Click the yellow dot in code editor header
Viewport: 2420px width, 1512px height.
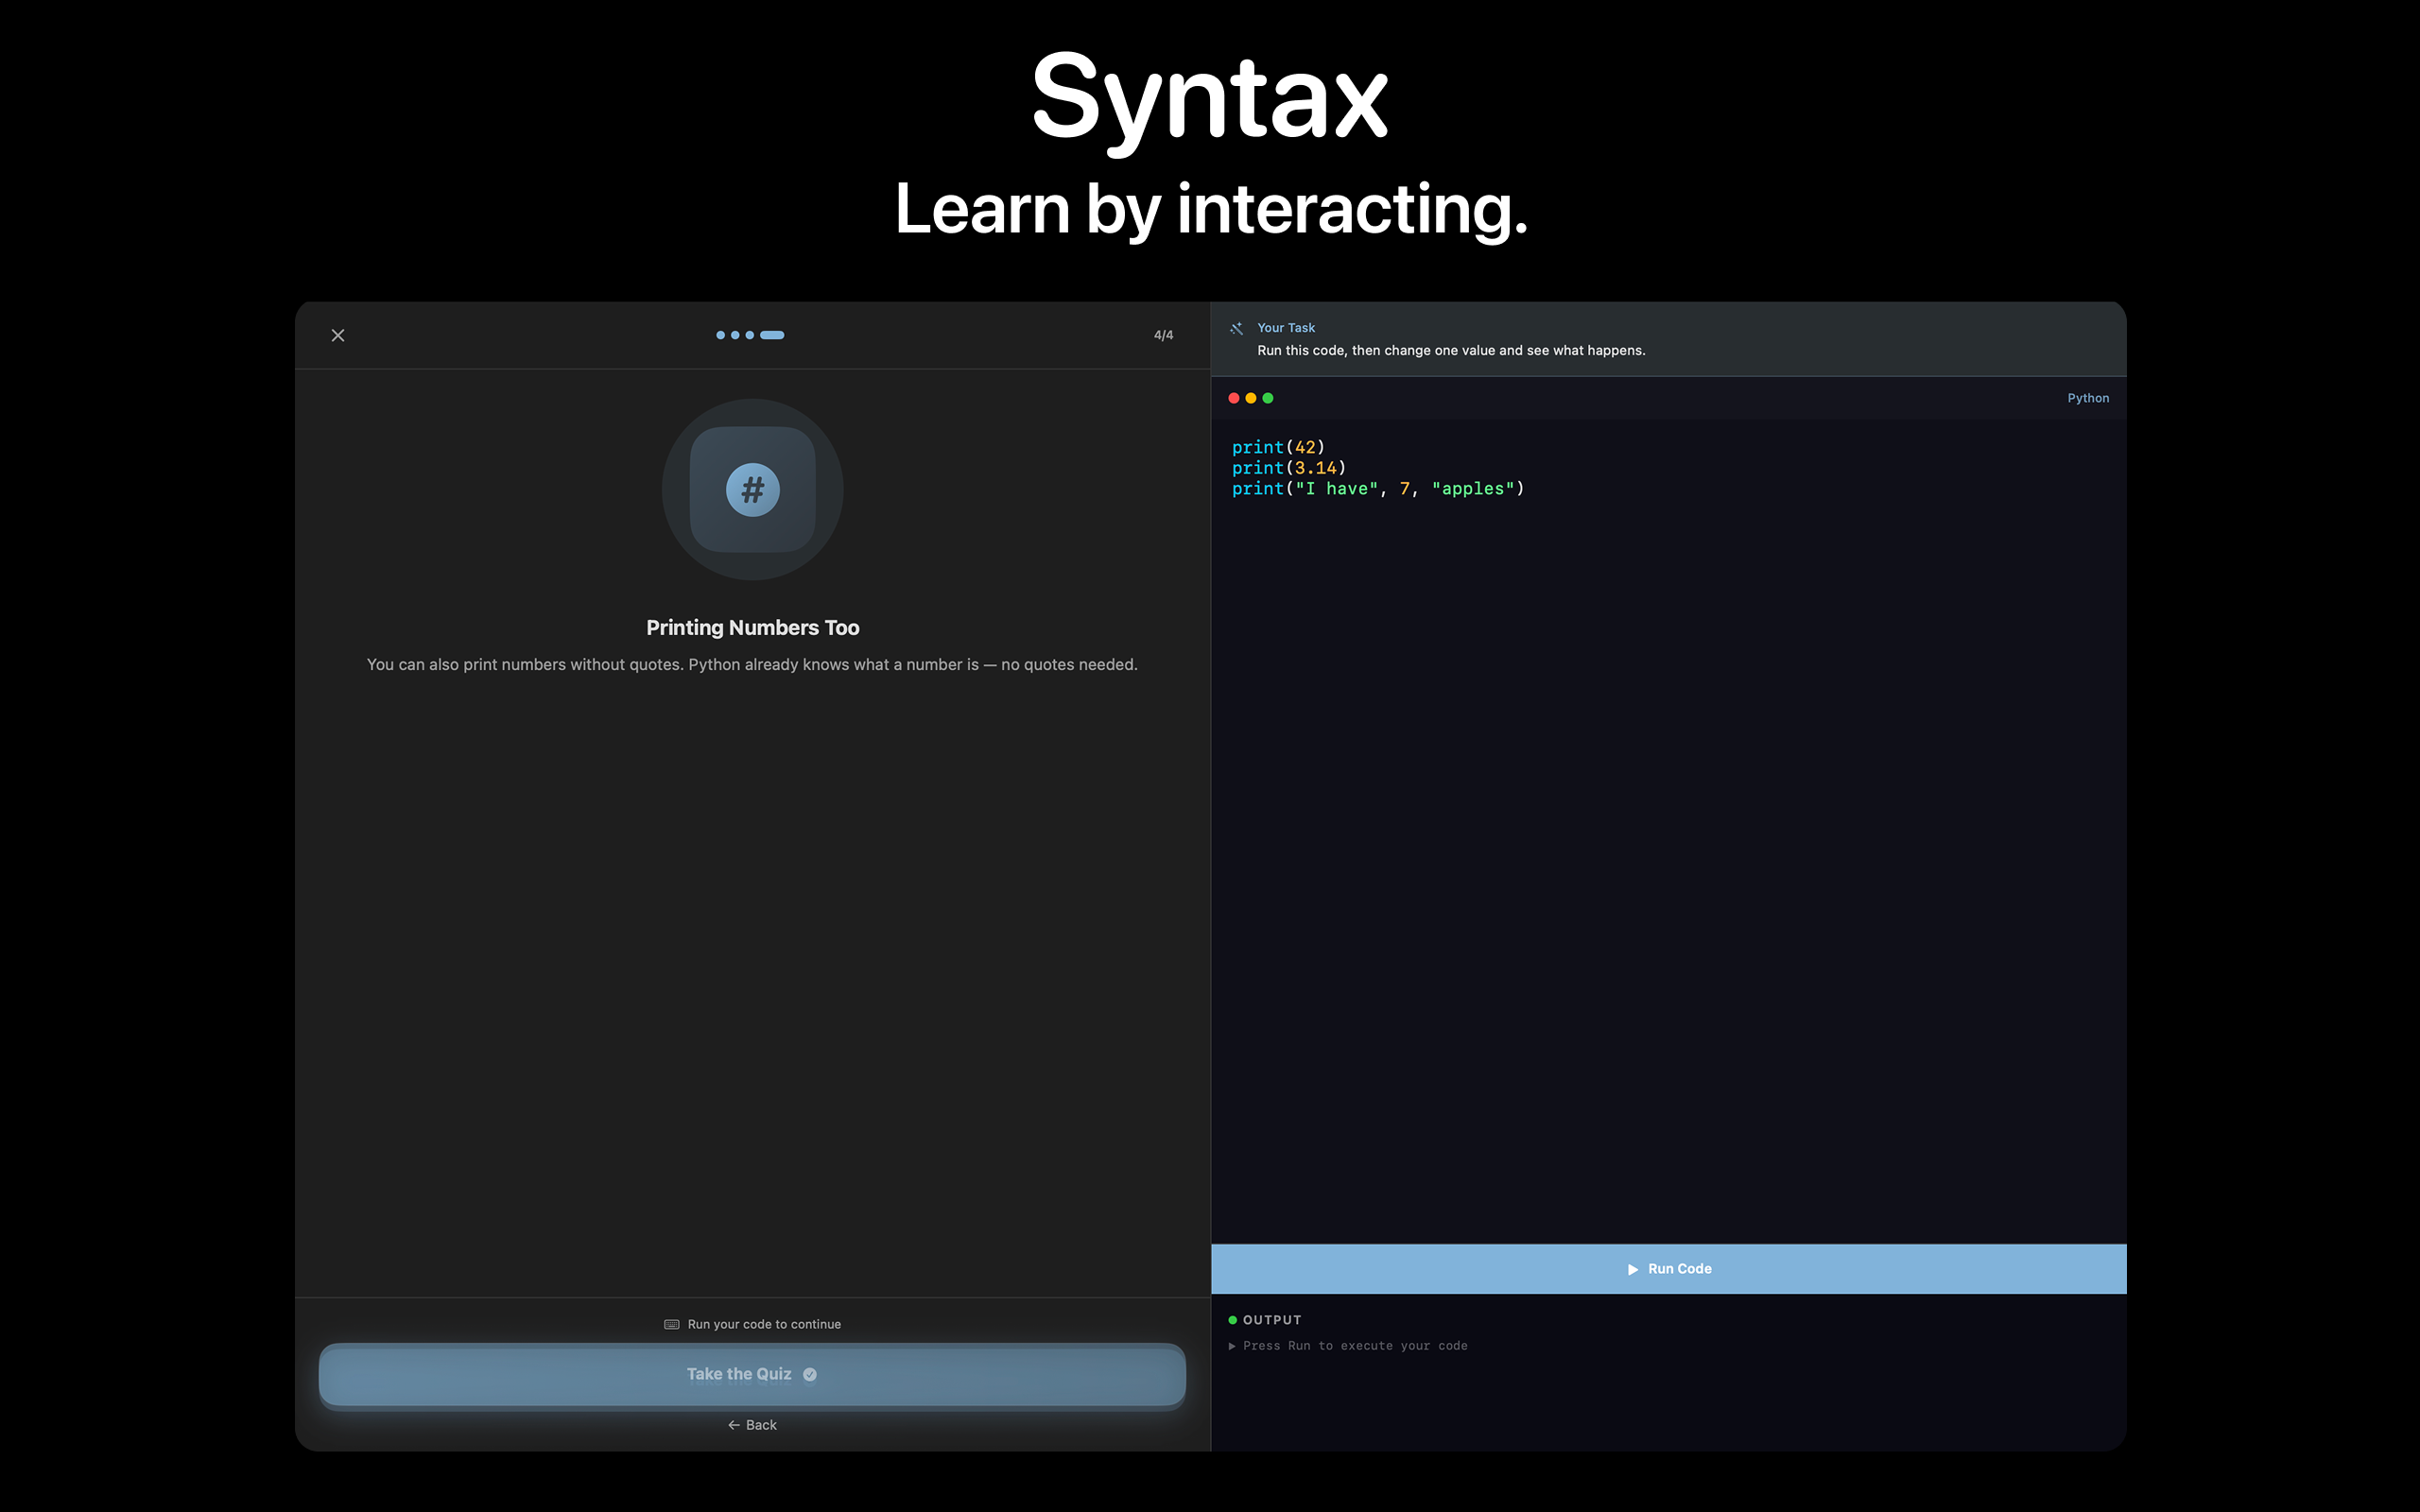[x=1251, y=398]
